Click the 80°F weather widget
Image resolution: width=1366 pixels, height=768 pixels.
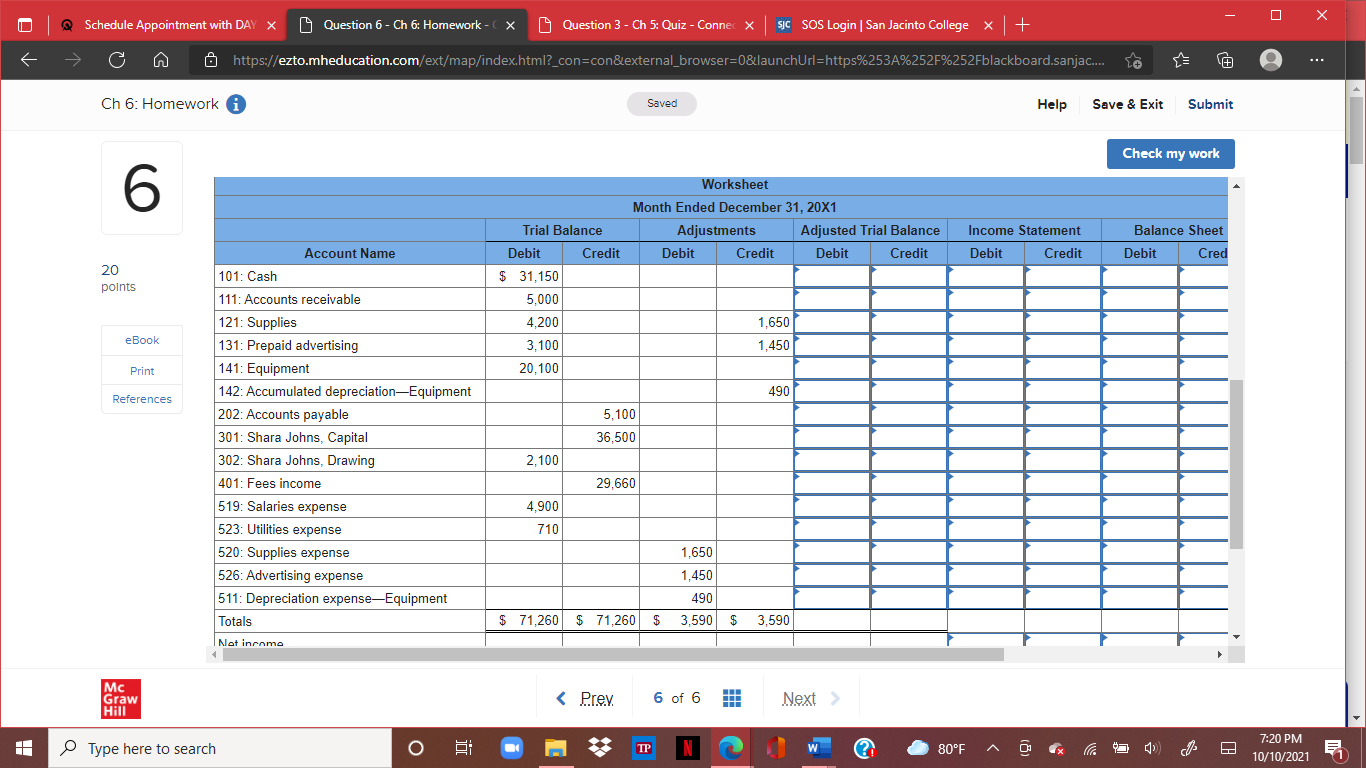click(x=937, y=749)
